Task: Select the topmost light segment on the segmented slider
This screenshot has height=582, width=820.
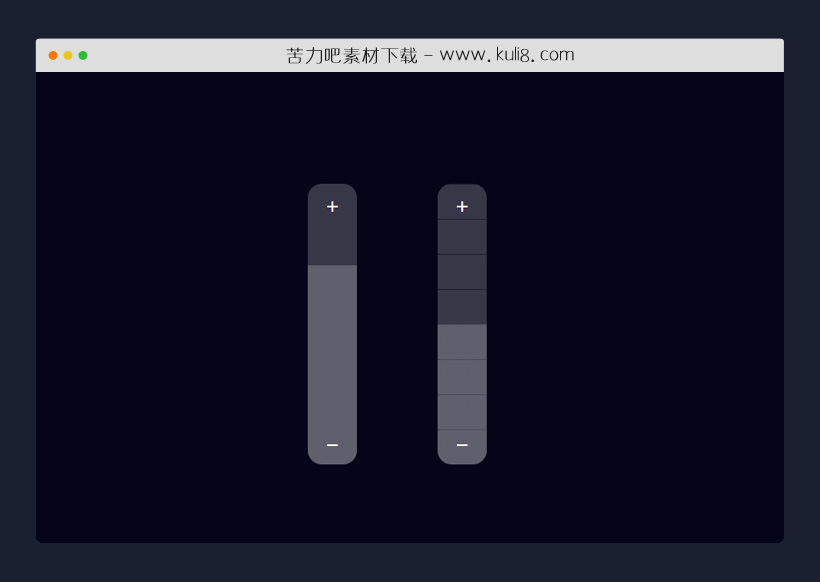Action: tap(462, 342)
